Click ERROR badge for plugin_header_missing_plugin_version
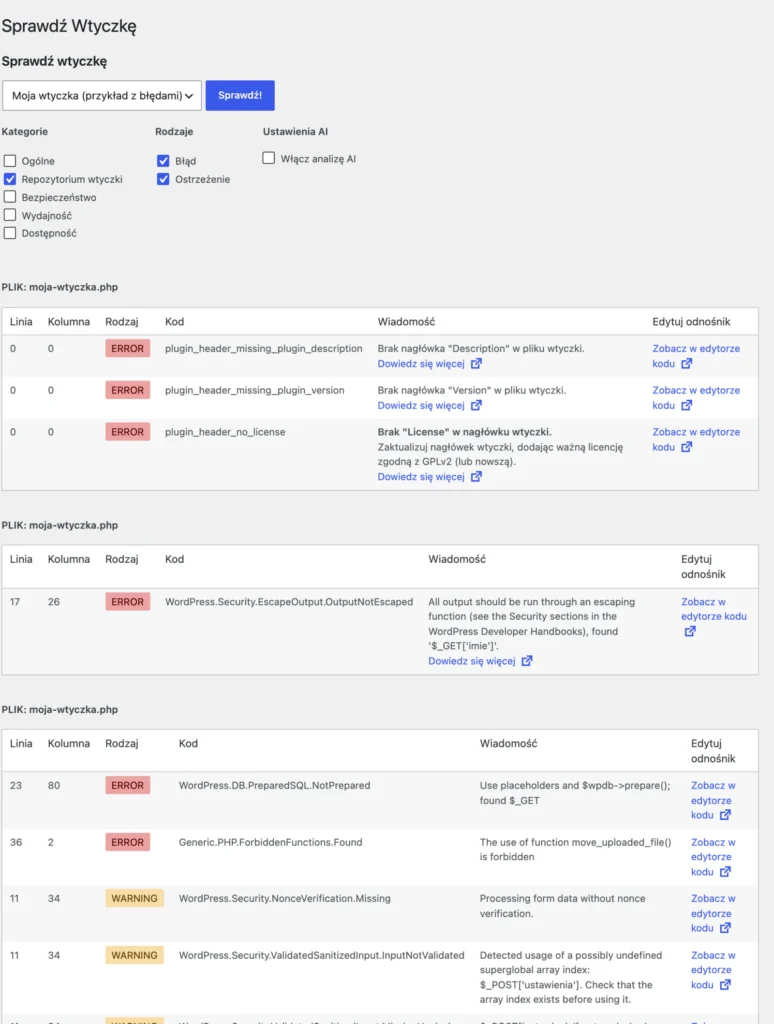The image size is (774, 1024). [127, 391]
